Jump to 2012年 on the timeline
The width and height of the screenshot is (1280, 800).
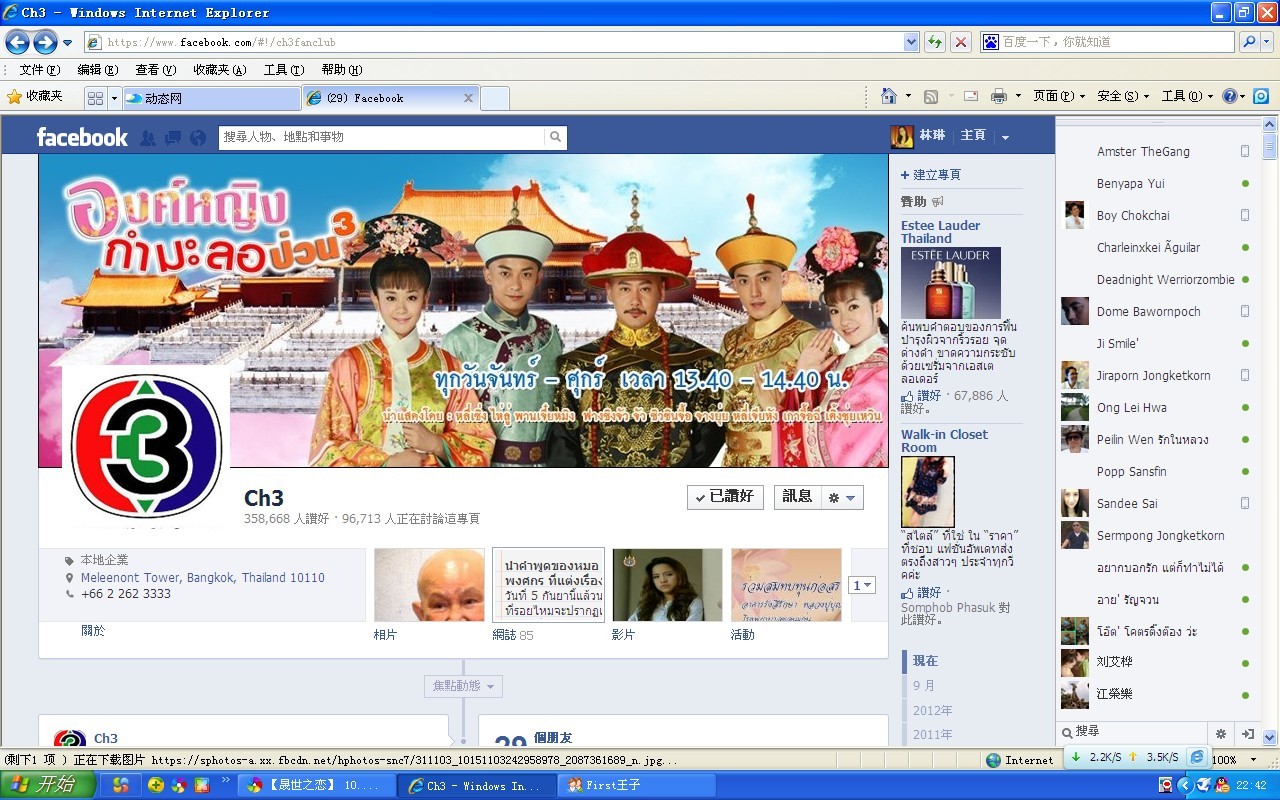click(x=932, y=711)
